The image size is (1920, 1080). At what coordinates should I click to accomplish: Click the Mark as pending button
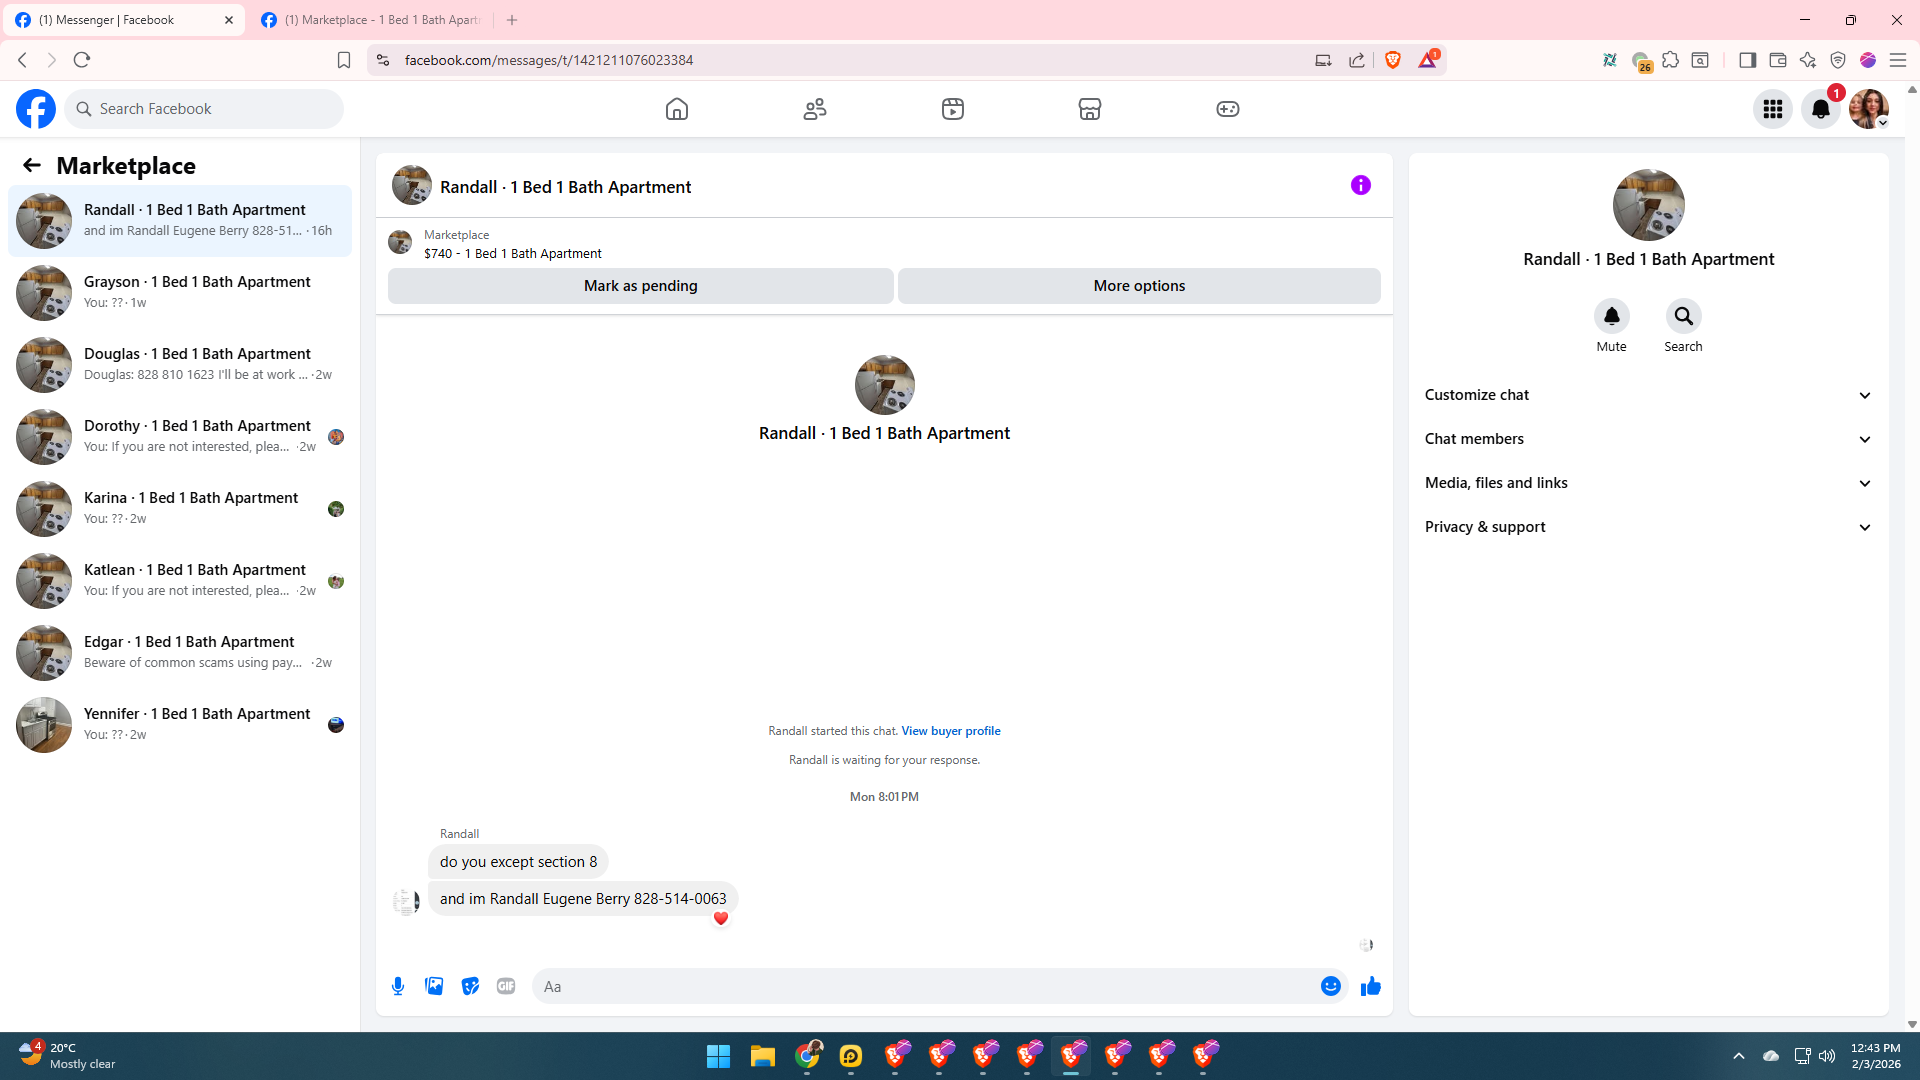640,286
